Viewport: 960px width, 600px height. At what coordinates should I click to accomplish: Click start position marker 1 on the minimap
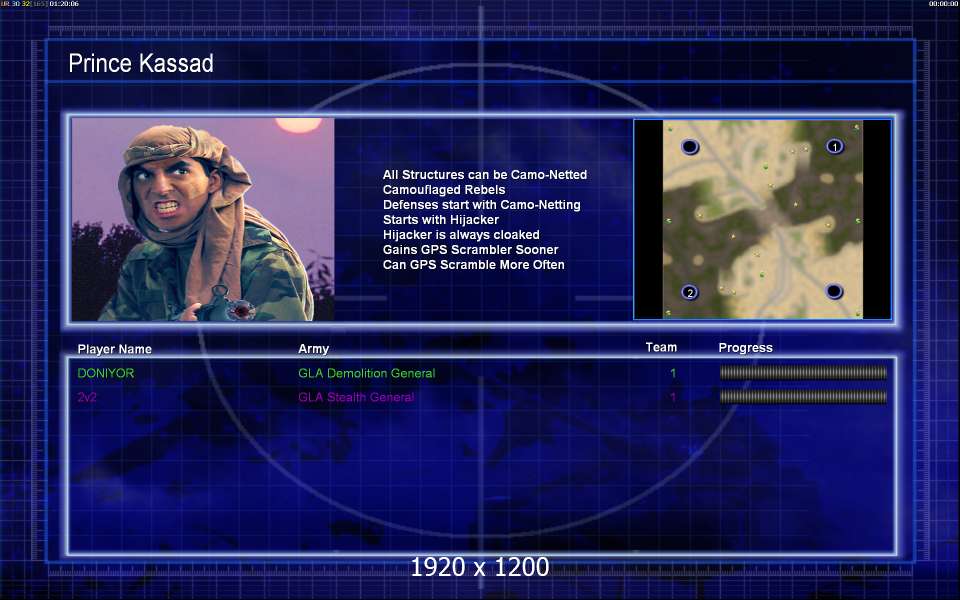pos(834,147)
